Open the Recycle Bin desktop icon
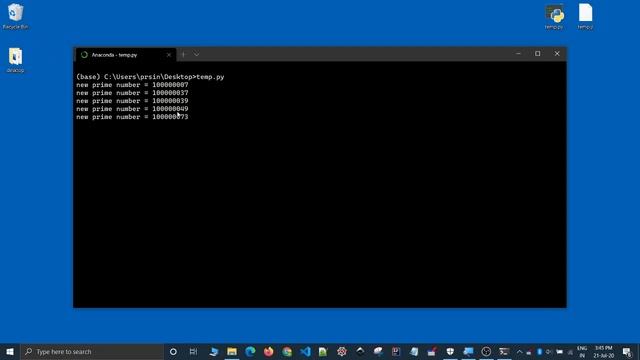 pyautogui.click(x=16, y=16)
